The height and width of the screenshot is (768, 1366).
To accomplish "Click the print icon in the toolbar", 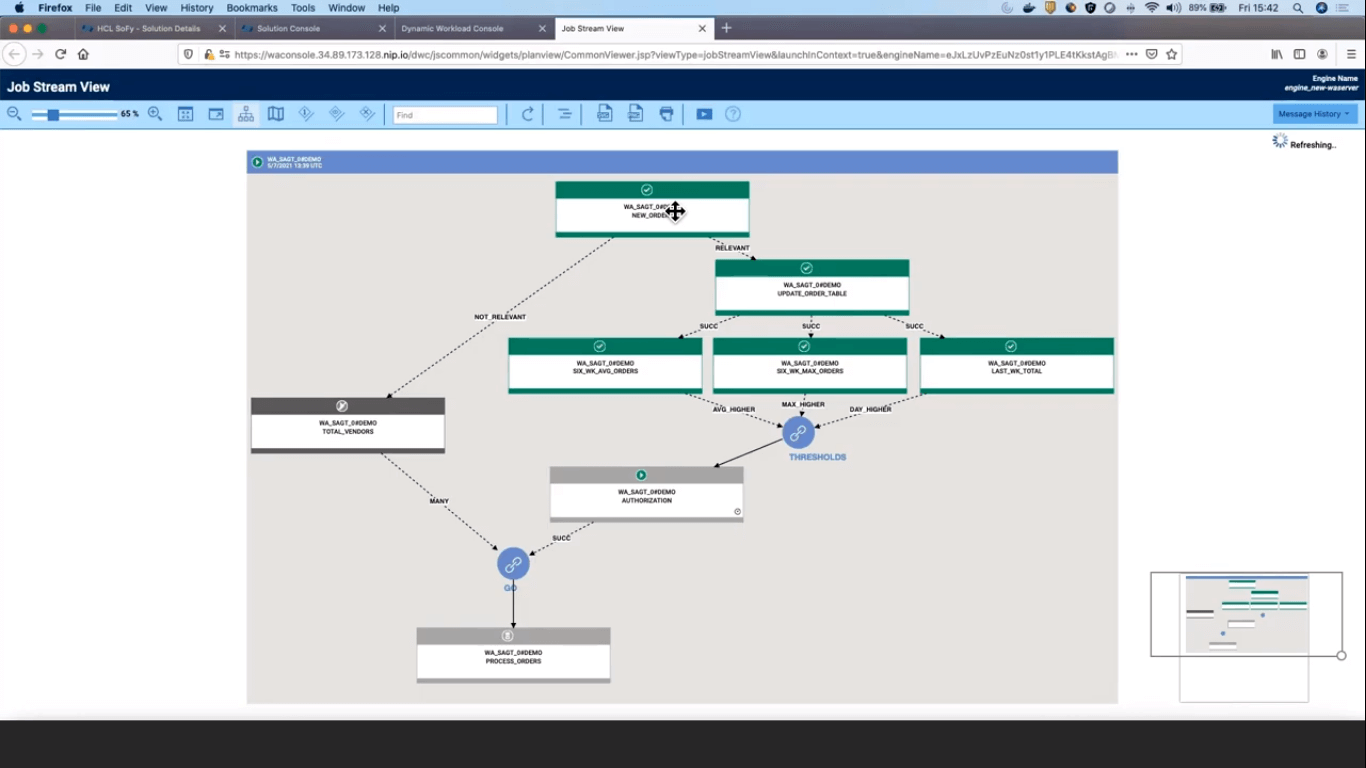I will coord(666,115).
